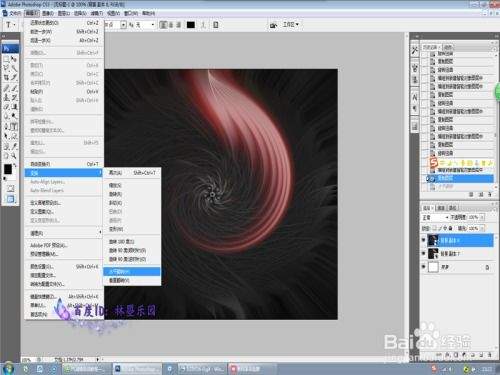Select the Dodge tool
Image resolution: width=500 pixels, height=375 pixels.
(14, 116)
